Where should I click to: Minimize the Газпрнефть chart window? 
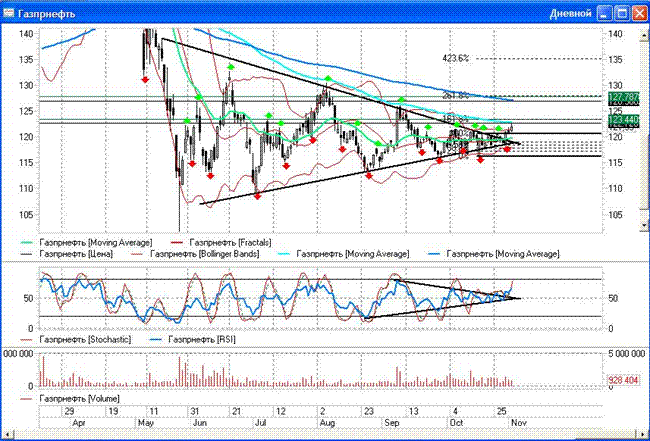(604, 13)
